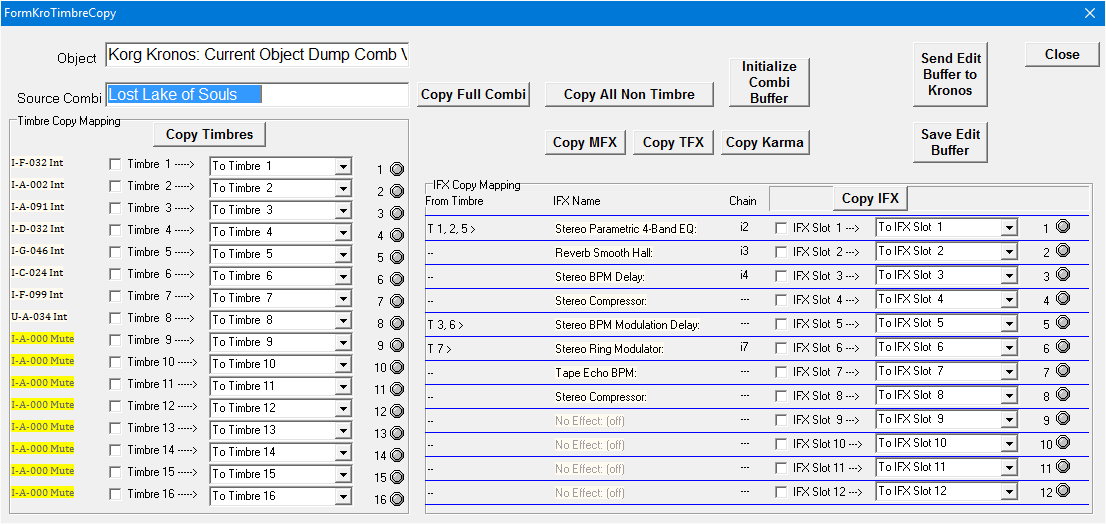Click the round indicator for IFX Slot 7
The image size is (1106, 524).
pos(1063,370)
